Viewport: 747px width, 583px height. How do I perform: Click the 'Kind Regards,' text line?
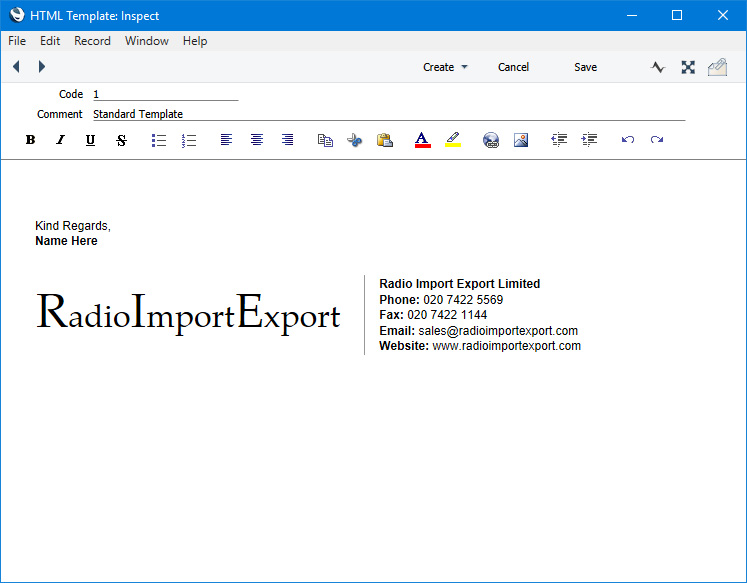point(73,226)
